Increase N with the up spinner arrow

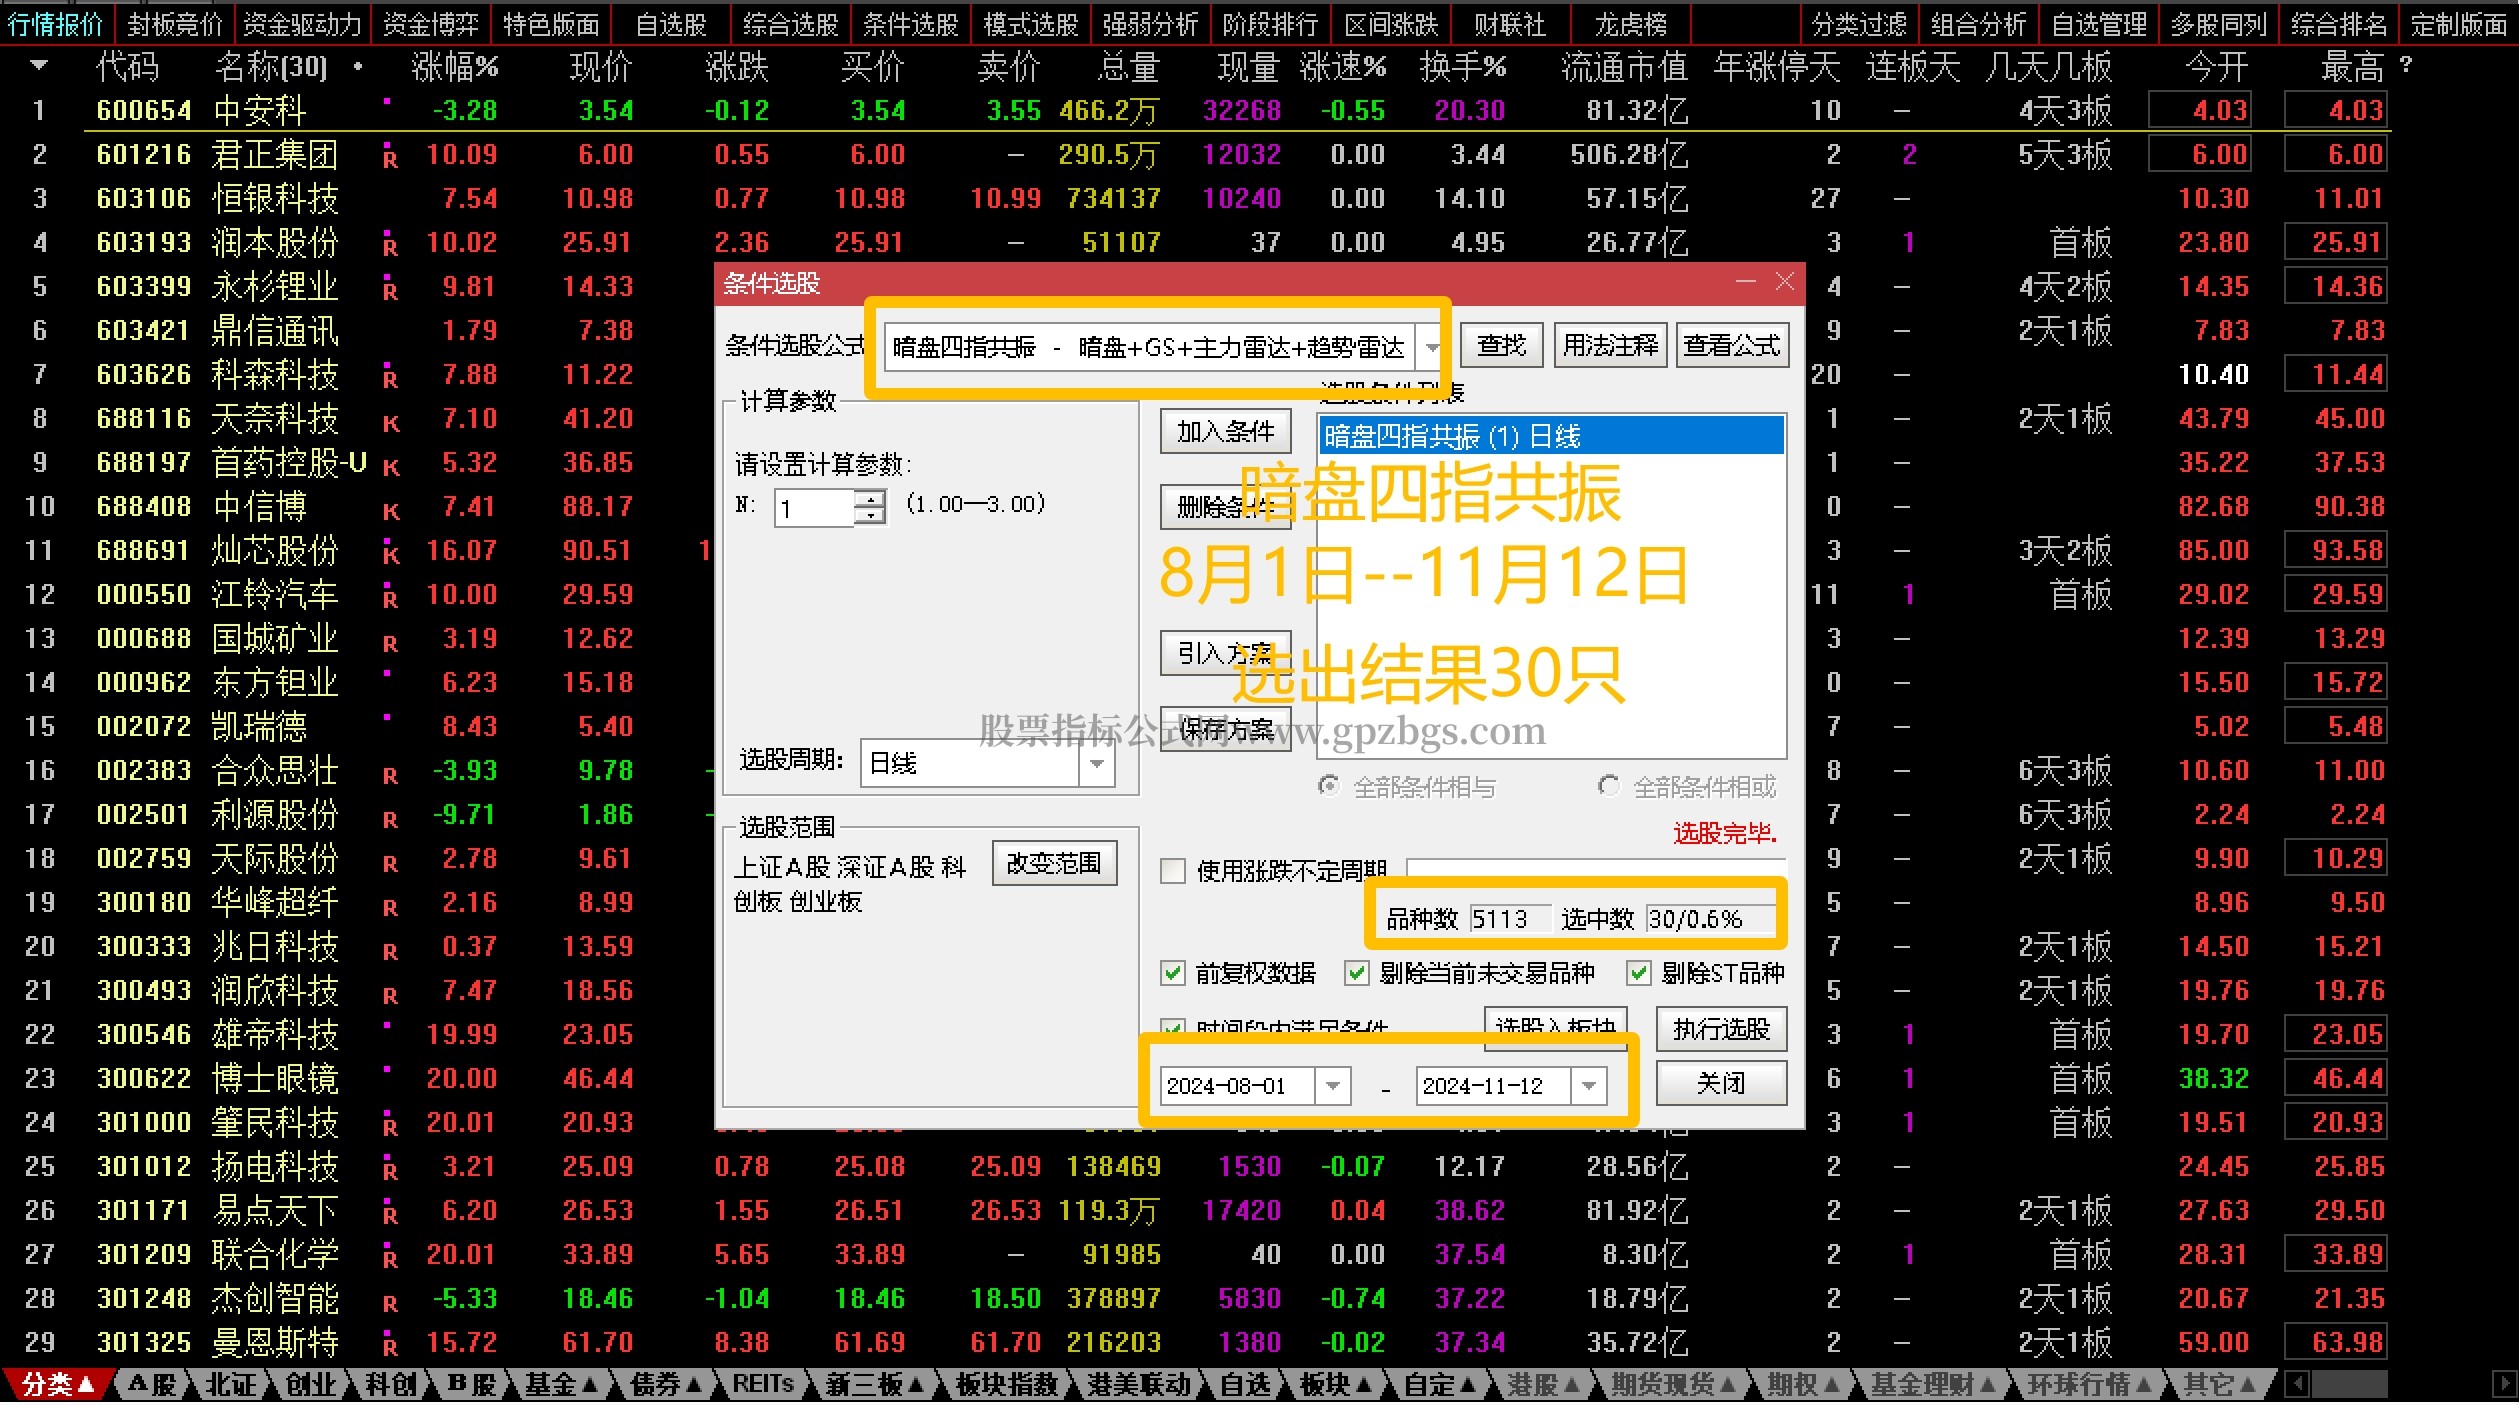[872, 499]
